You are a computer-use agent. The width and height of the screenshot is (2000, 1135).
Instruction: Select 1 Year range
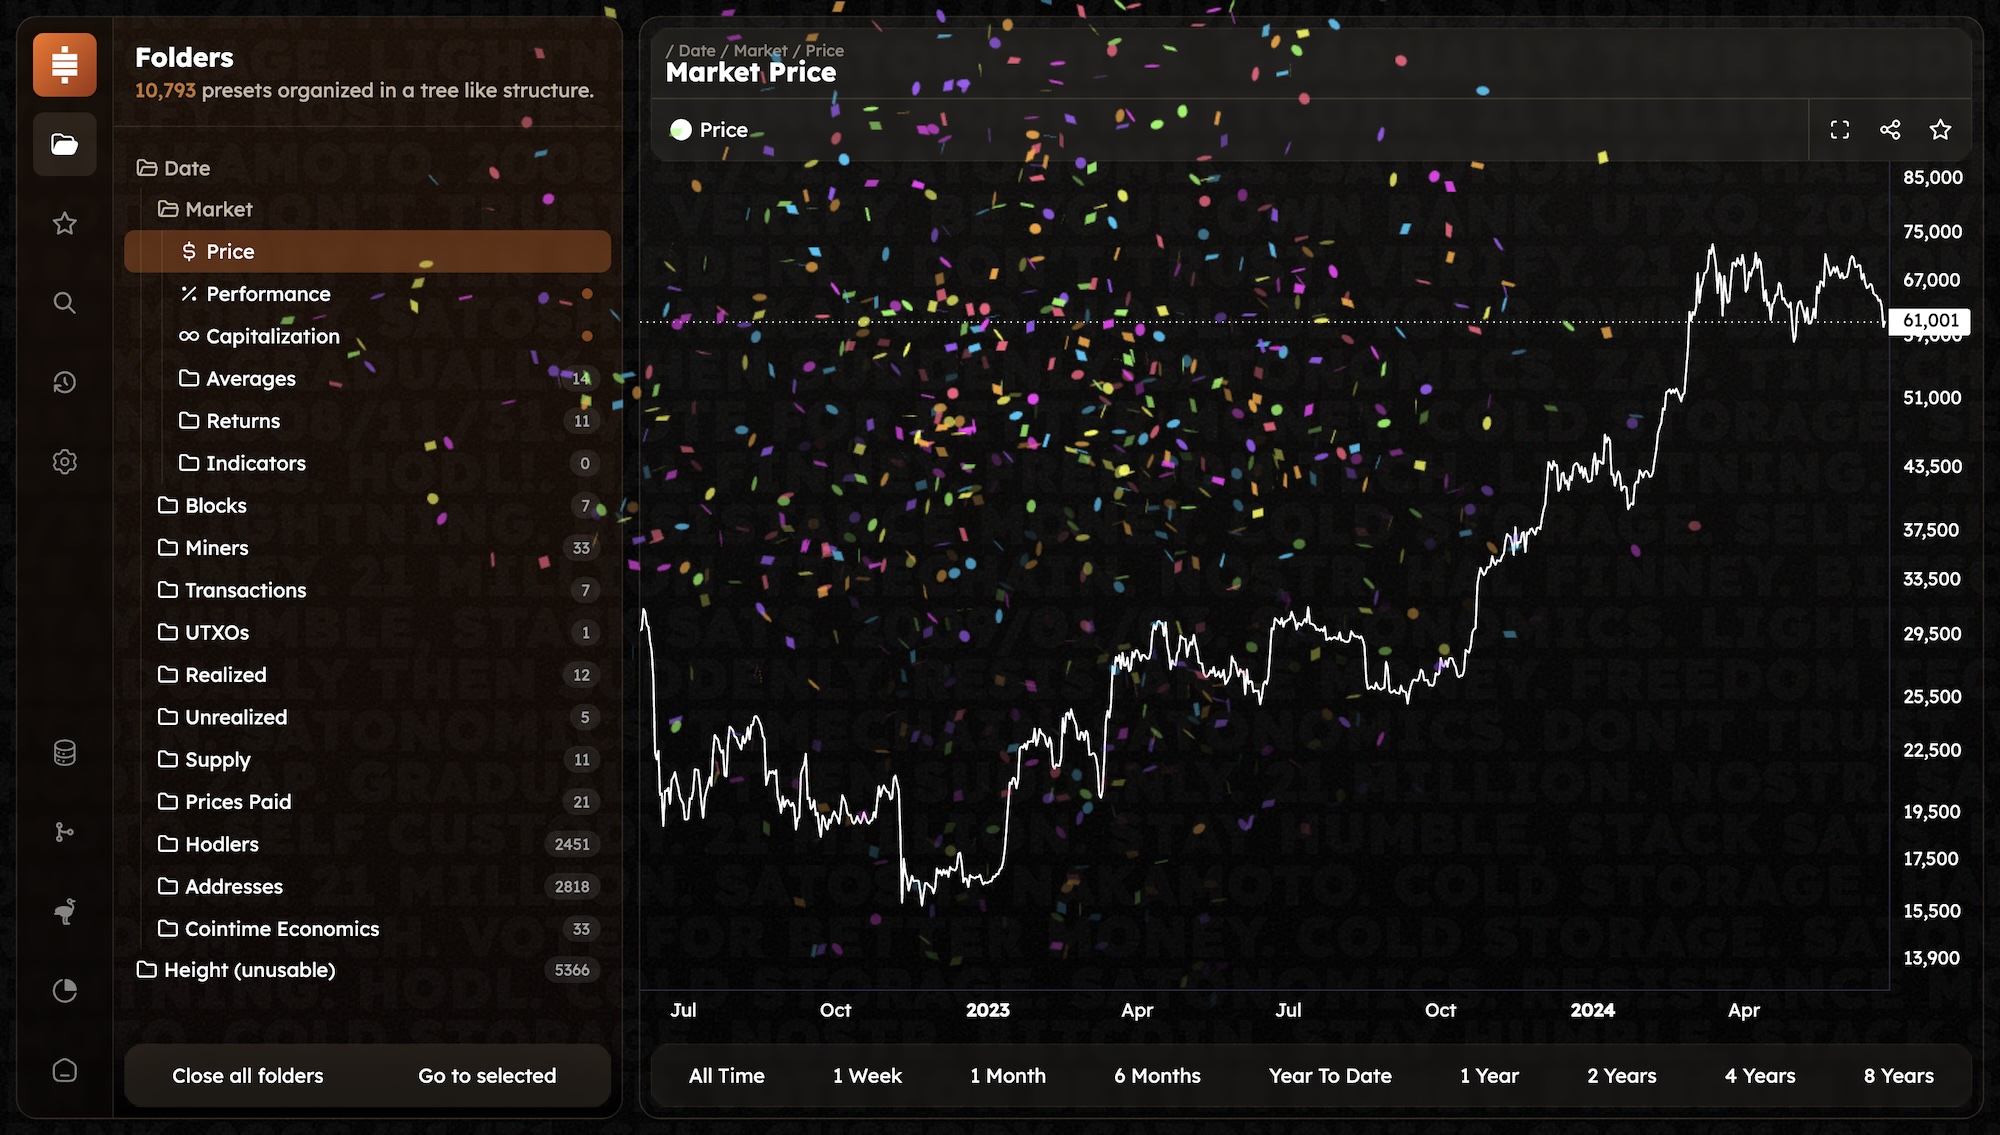(1489, 1076)
